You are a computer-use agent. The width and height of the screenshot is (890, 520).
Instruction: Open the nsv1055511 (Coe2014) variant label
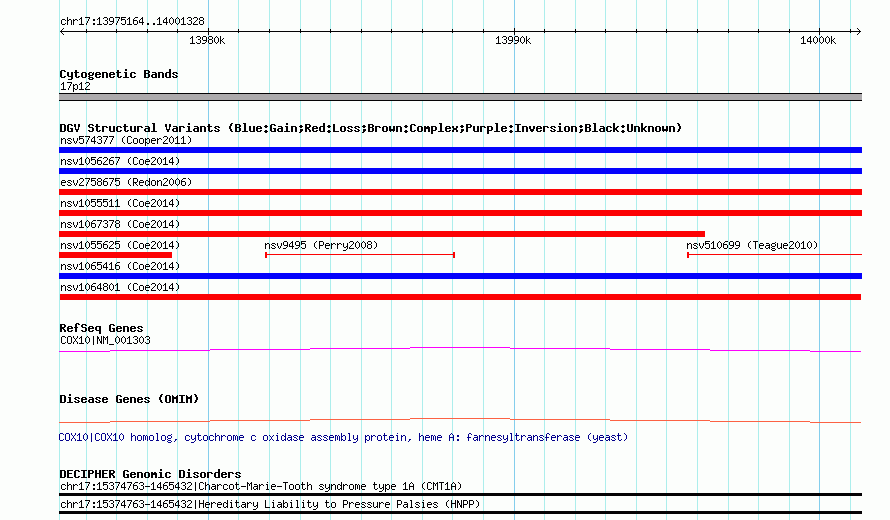click(120, 203)
